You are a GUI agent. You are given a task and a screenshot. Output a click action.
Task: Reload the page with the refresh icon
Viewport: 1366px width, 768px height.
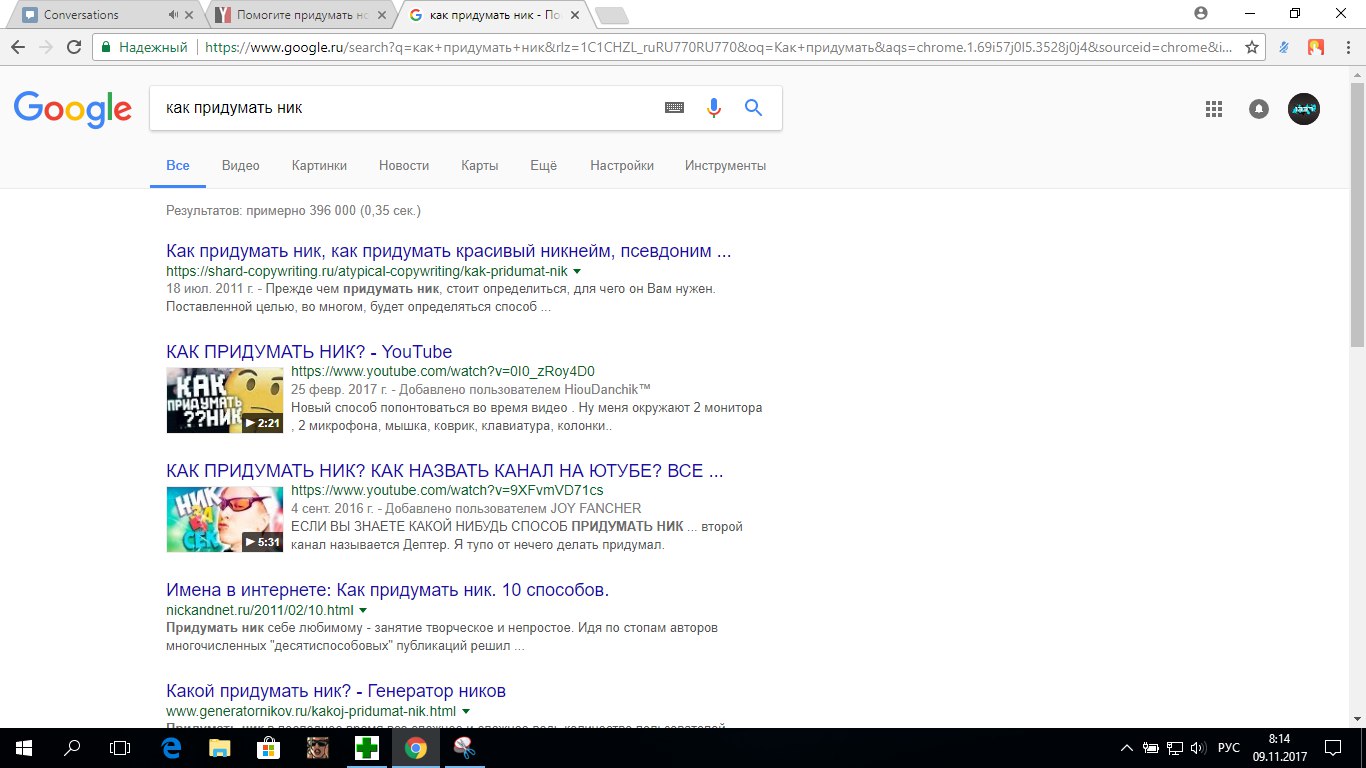click(x=75, y=46)
